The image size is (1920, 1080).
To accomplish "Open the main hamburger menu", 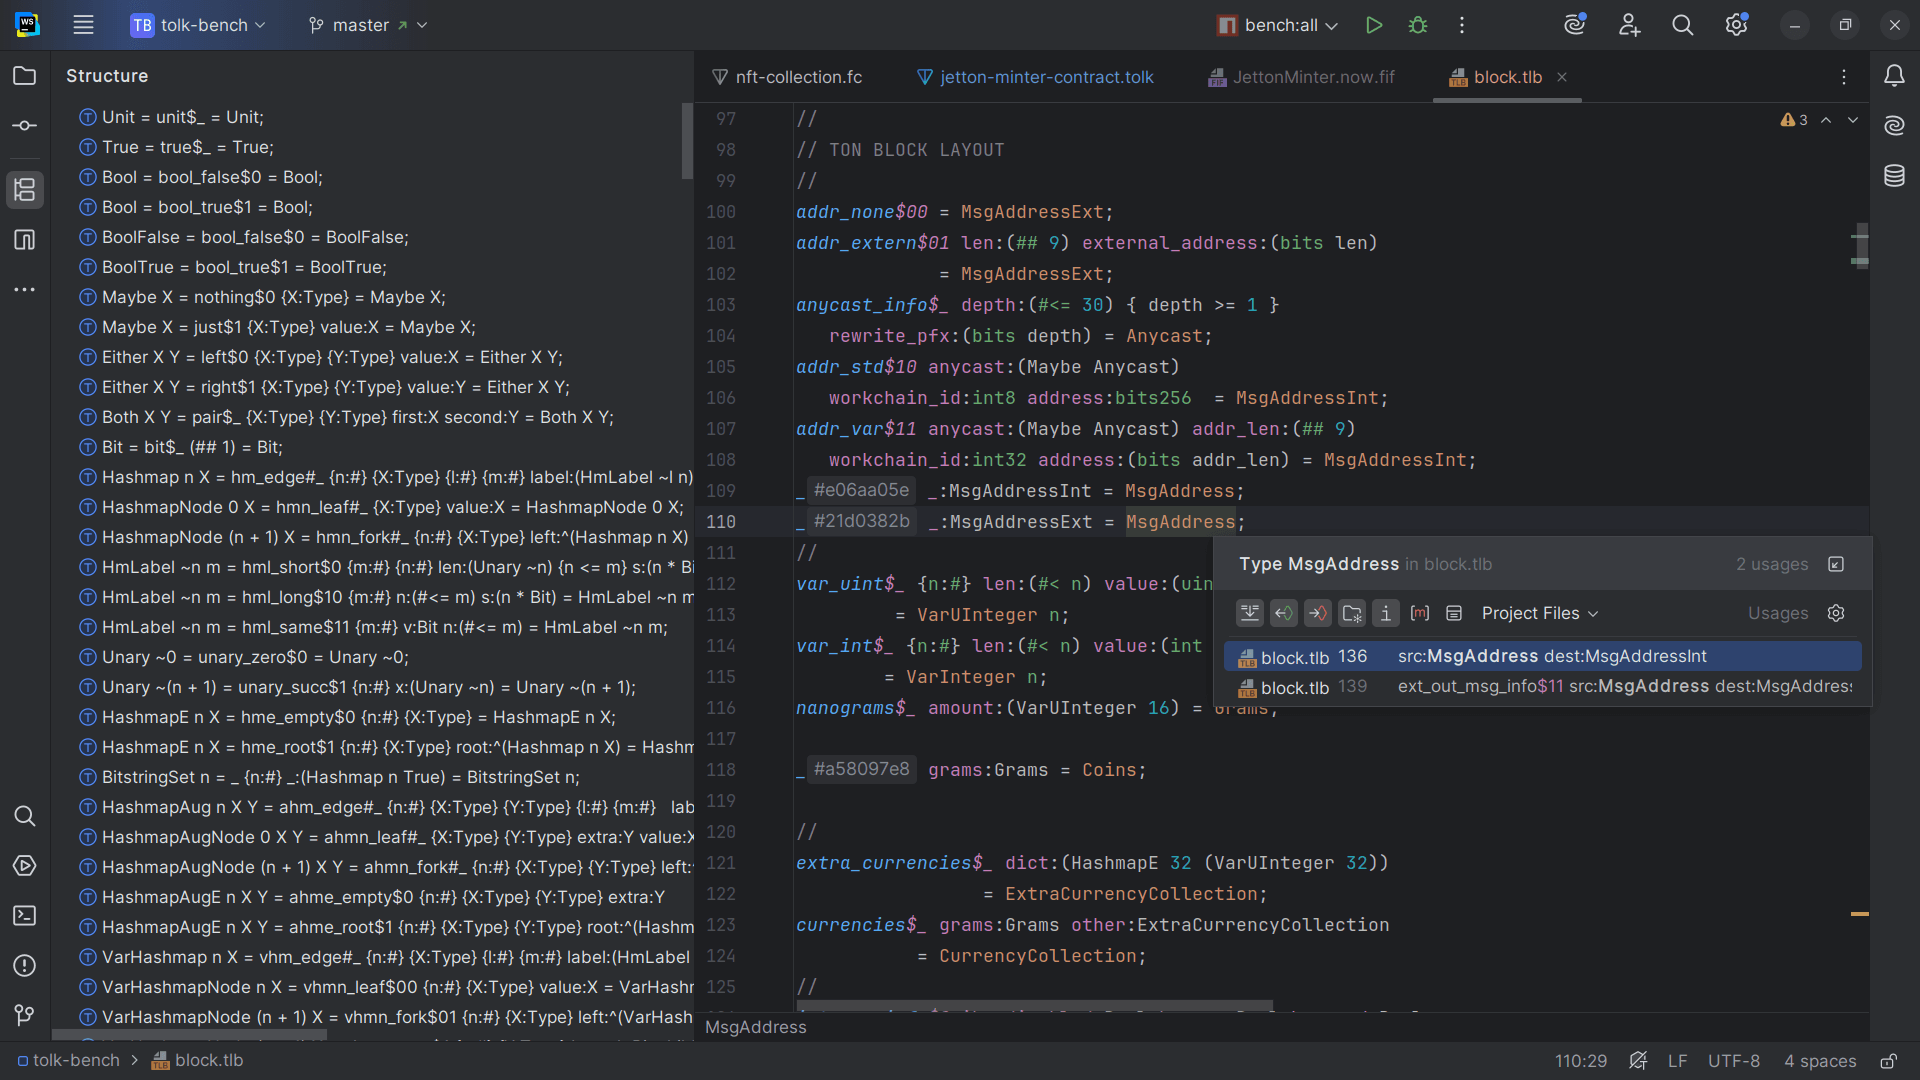I will (x=83, y=25).
